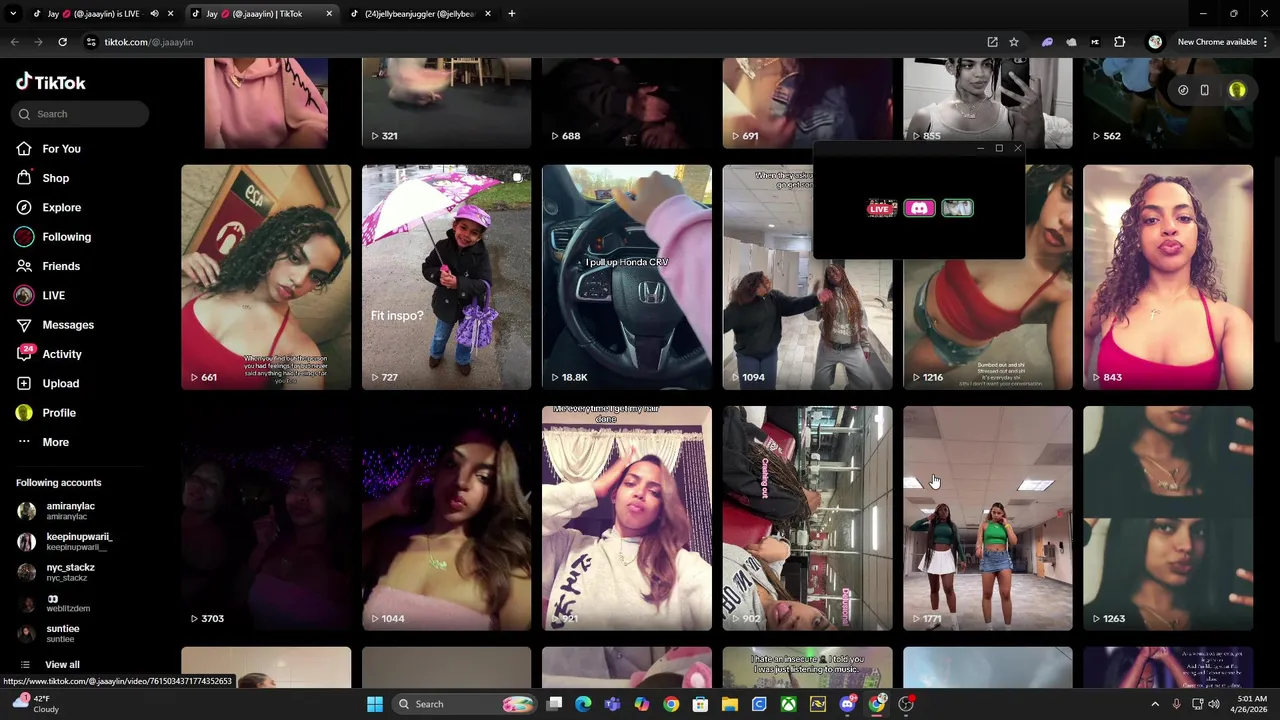Screen dimensions: 1280x720
Task: Click the floating phone icon button
Action: (1204, 90)
